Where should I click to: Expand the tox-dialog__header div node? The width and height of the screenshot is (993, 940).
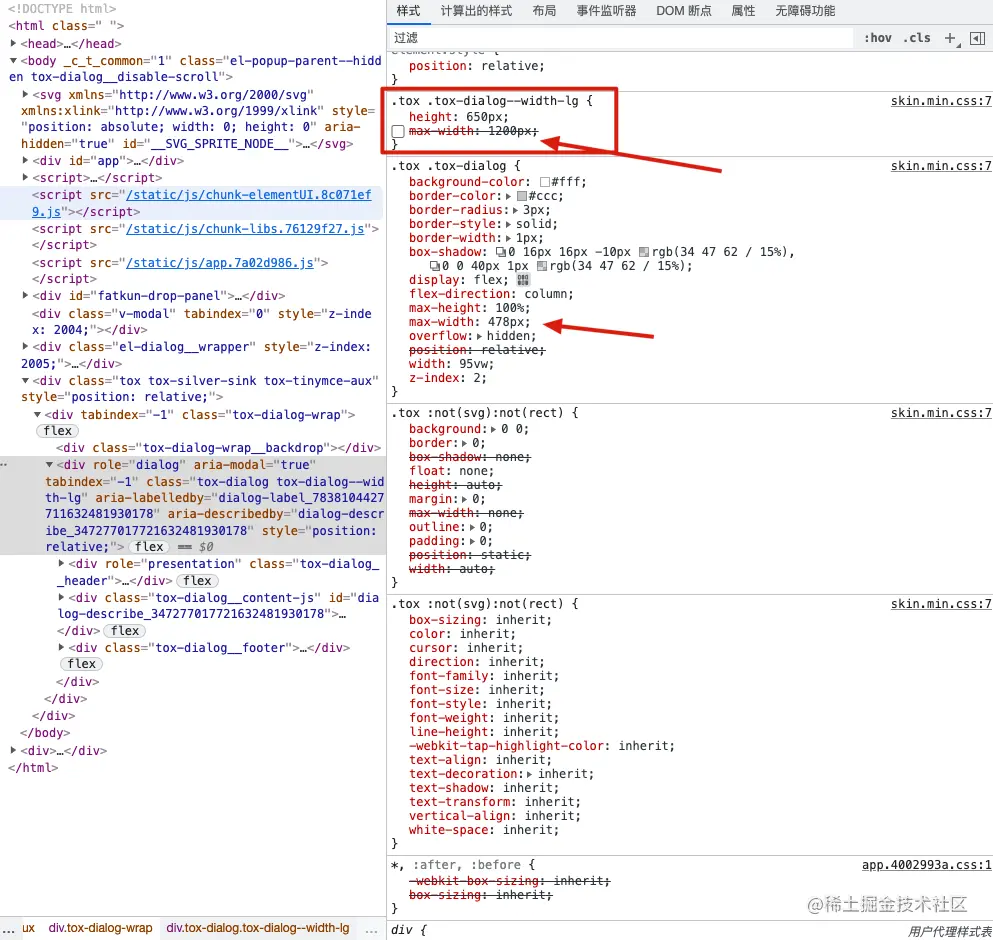(x=61, y=563)
